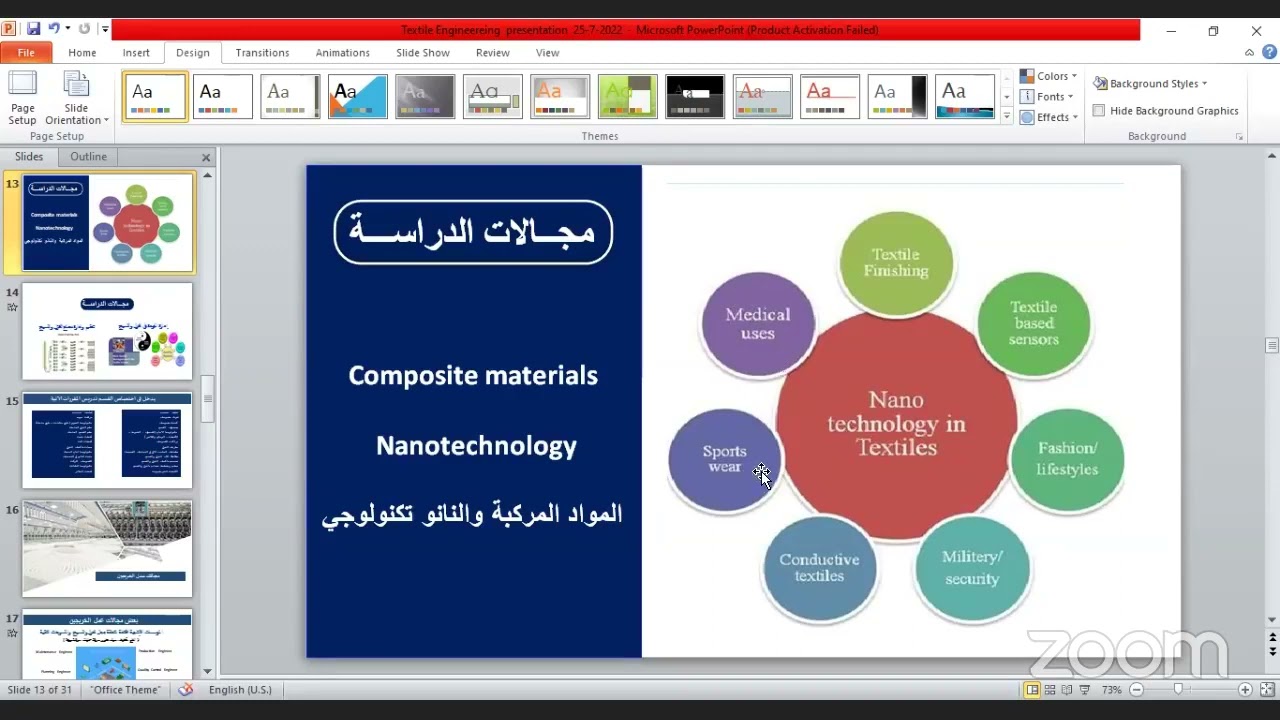Click the Arabic title box on slide
The width and height of the screenshot is (1280, 720).
[473, 232]
